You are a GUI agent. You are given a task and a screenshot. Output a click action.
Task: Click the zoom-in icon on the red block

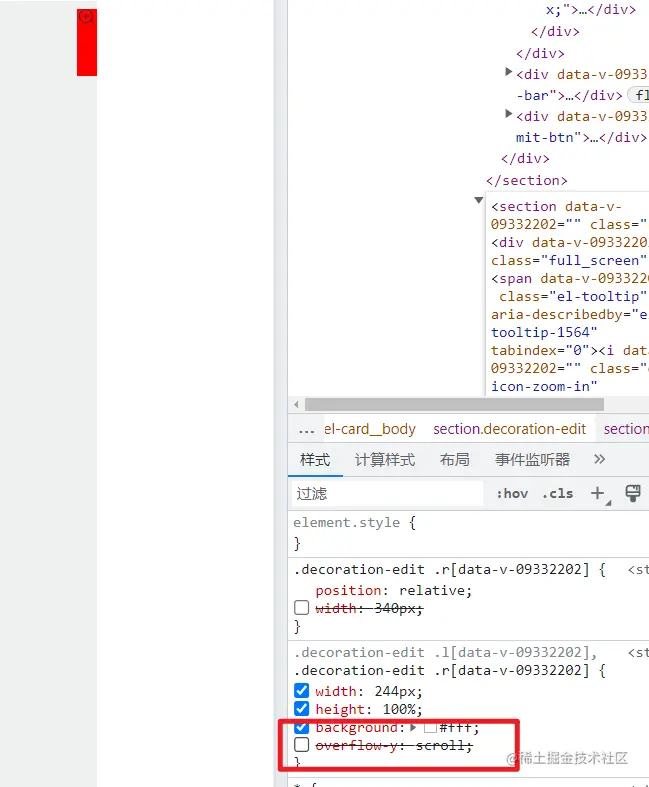tap(86, 17)
